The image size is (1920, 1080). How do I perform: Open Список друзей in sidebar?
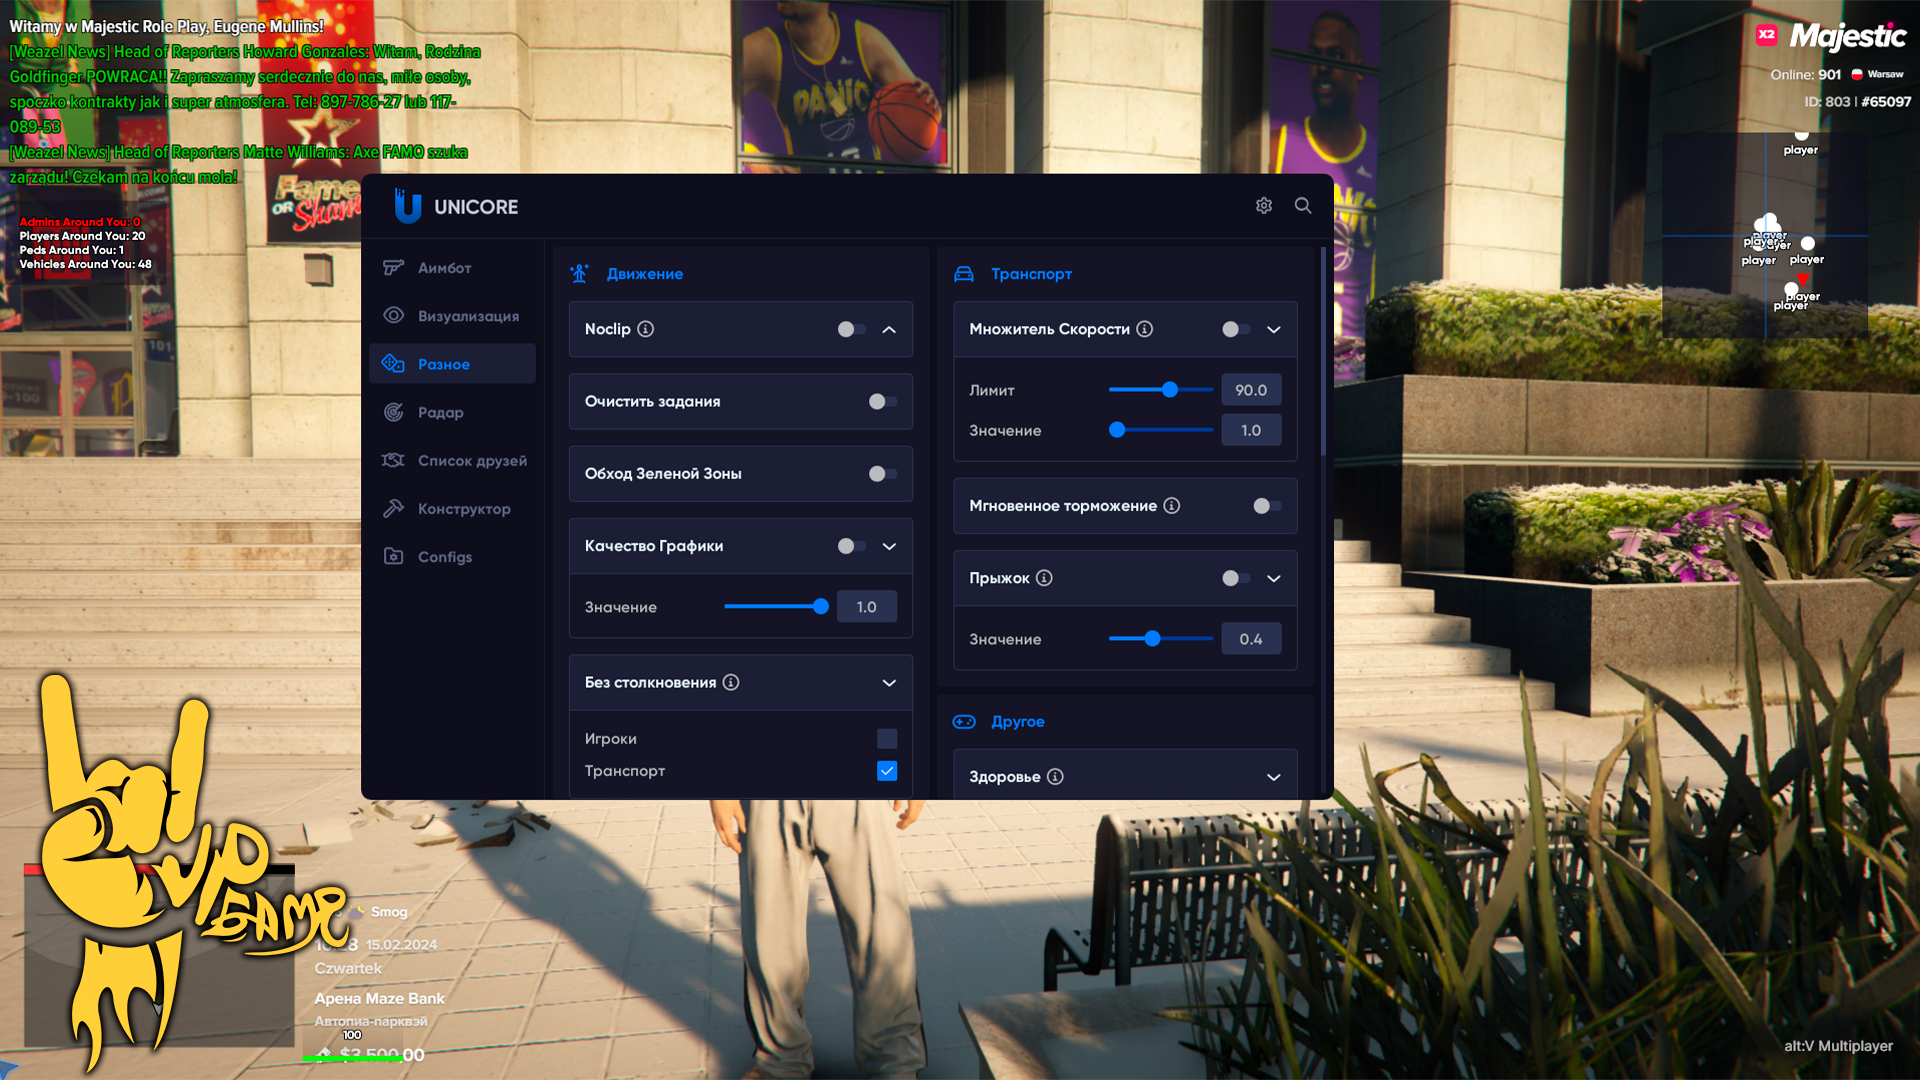pyautogui.click(x=471, y=461)
